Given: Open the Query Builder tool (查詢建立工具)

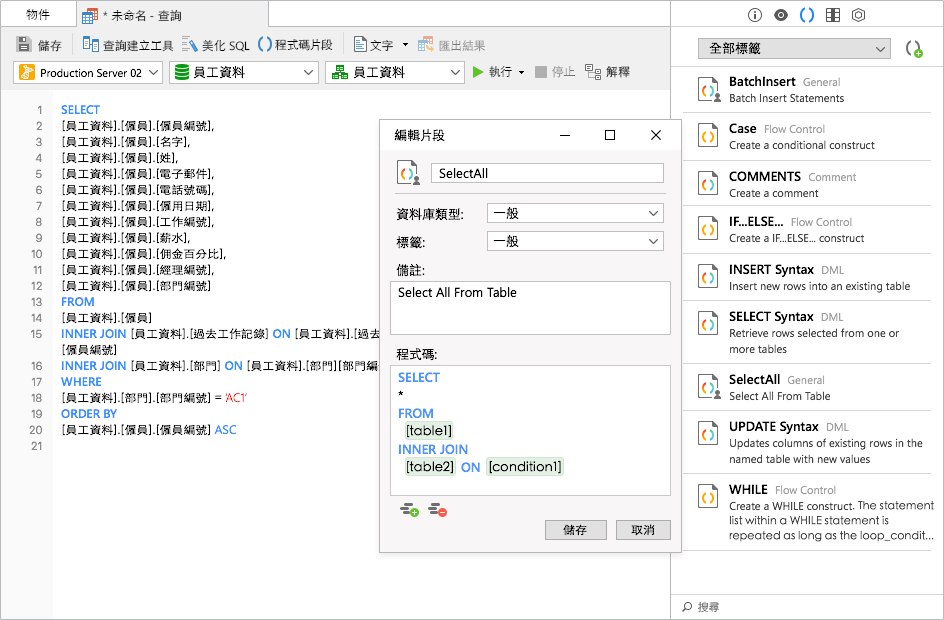Looking at the screenshot, I should [x=128, y=45].
